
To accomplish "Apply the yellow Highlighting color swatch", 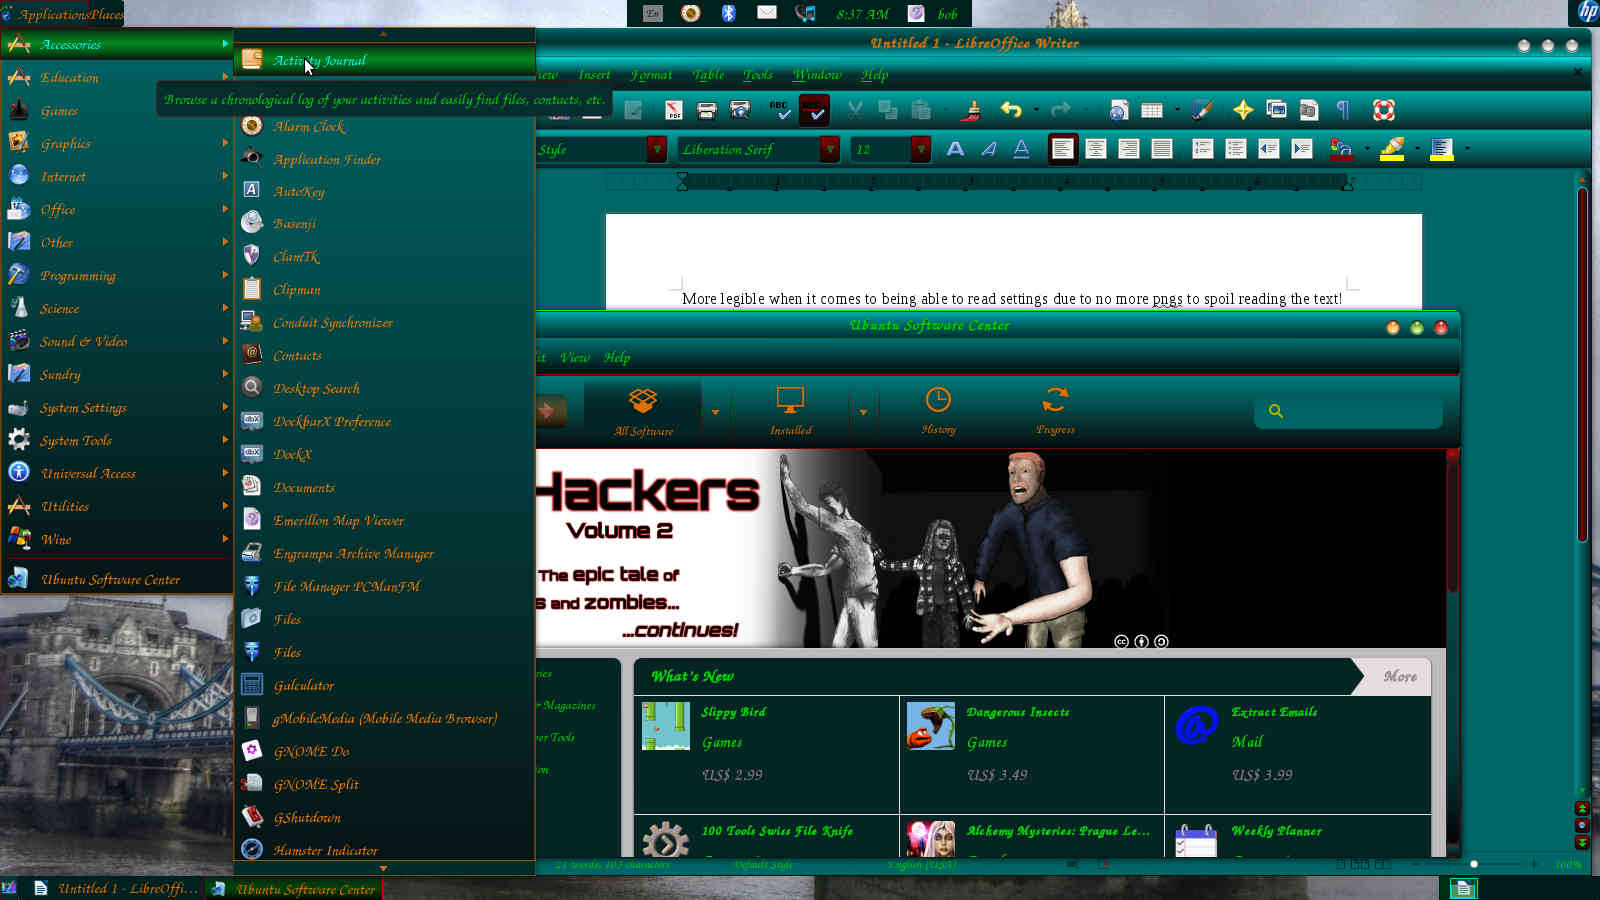I will point(1392,149).
